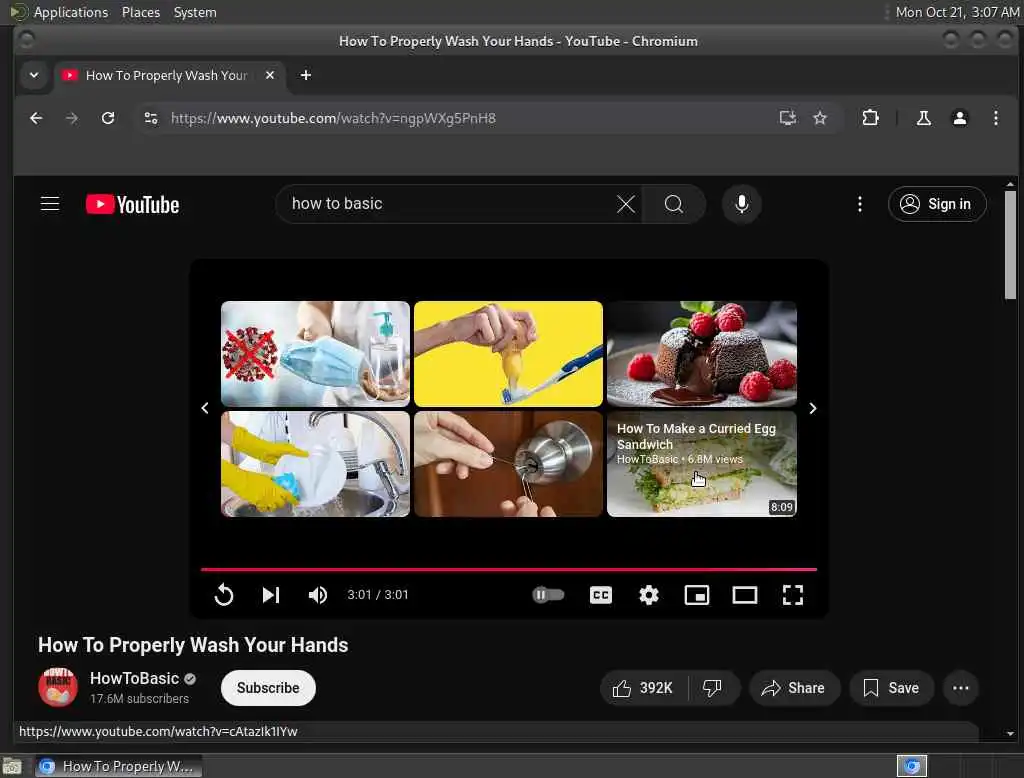This screenshot has width=1024, height=778.
Task: Open the toothbrush on yellow background thumbnail
Action: [508, 353]
